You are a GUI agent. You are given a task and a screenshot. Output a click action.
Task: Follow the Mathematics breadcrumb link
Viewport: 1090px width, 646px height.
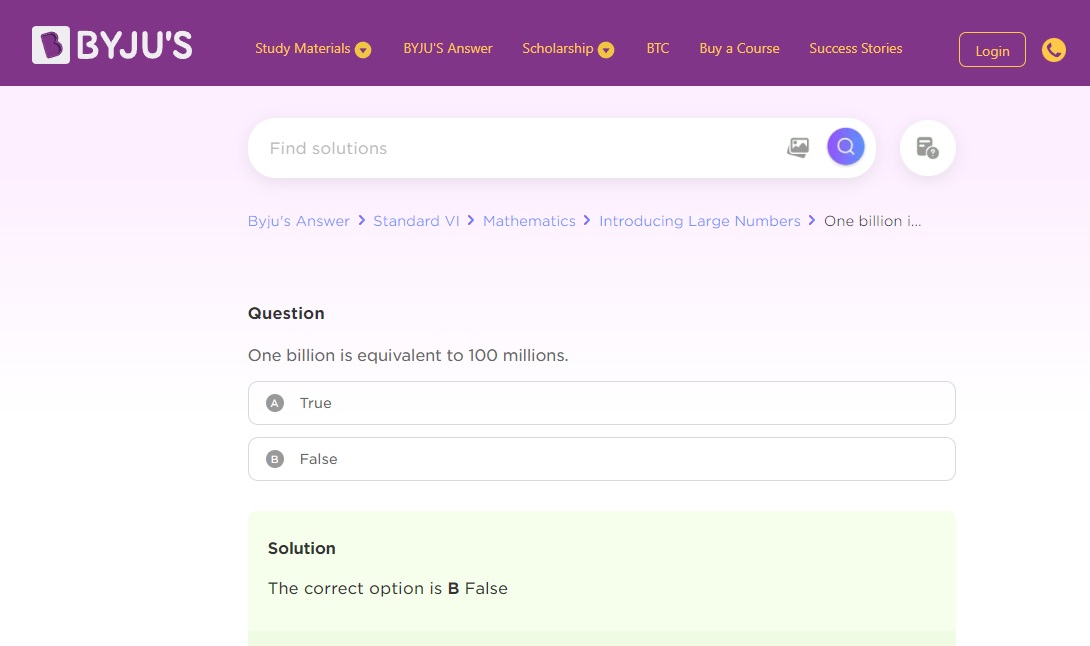click(x=529, y=221)
